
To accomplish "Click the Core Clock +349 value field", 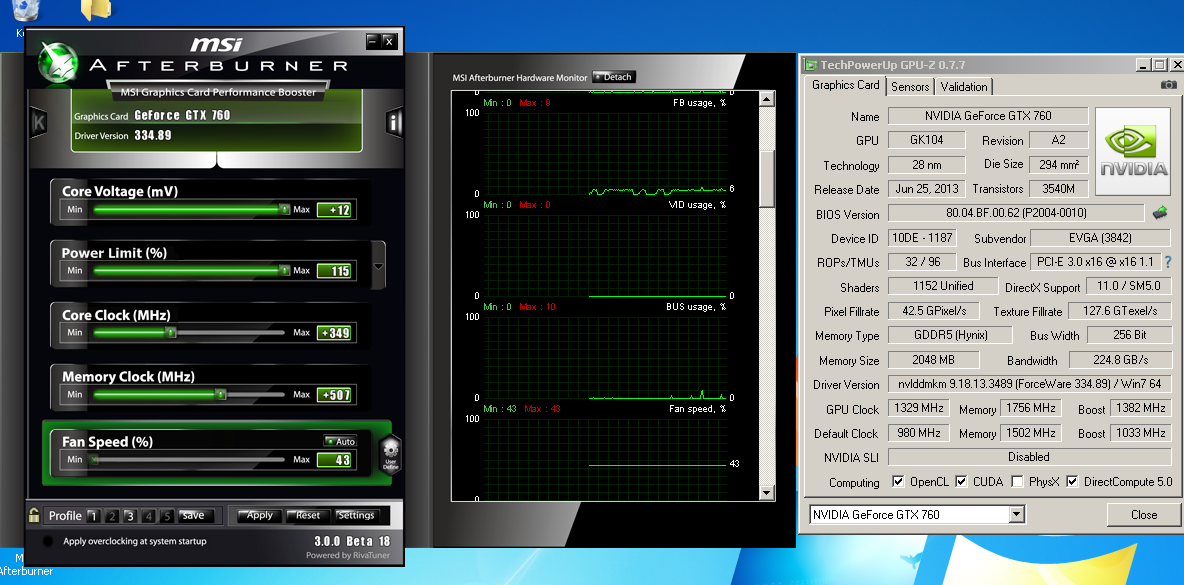I will point(334,333).
